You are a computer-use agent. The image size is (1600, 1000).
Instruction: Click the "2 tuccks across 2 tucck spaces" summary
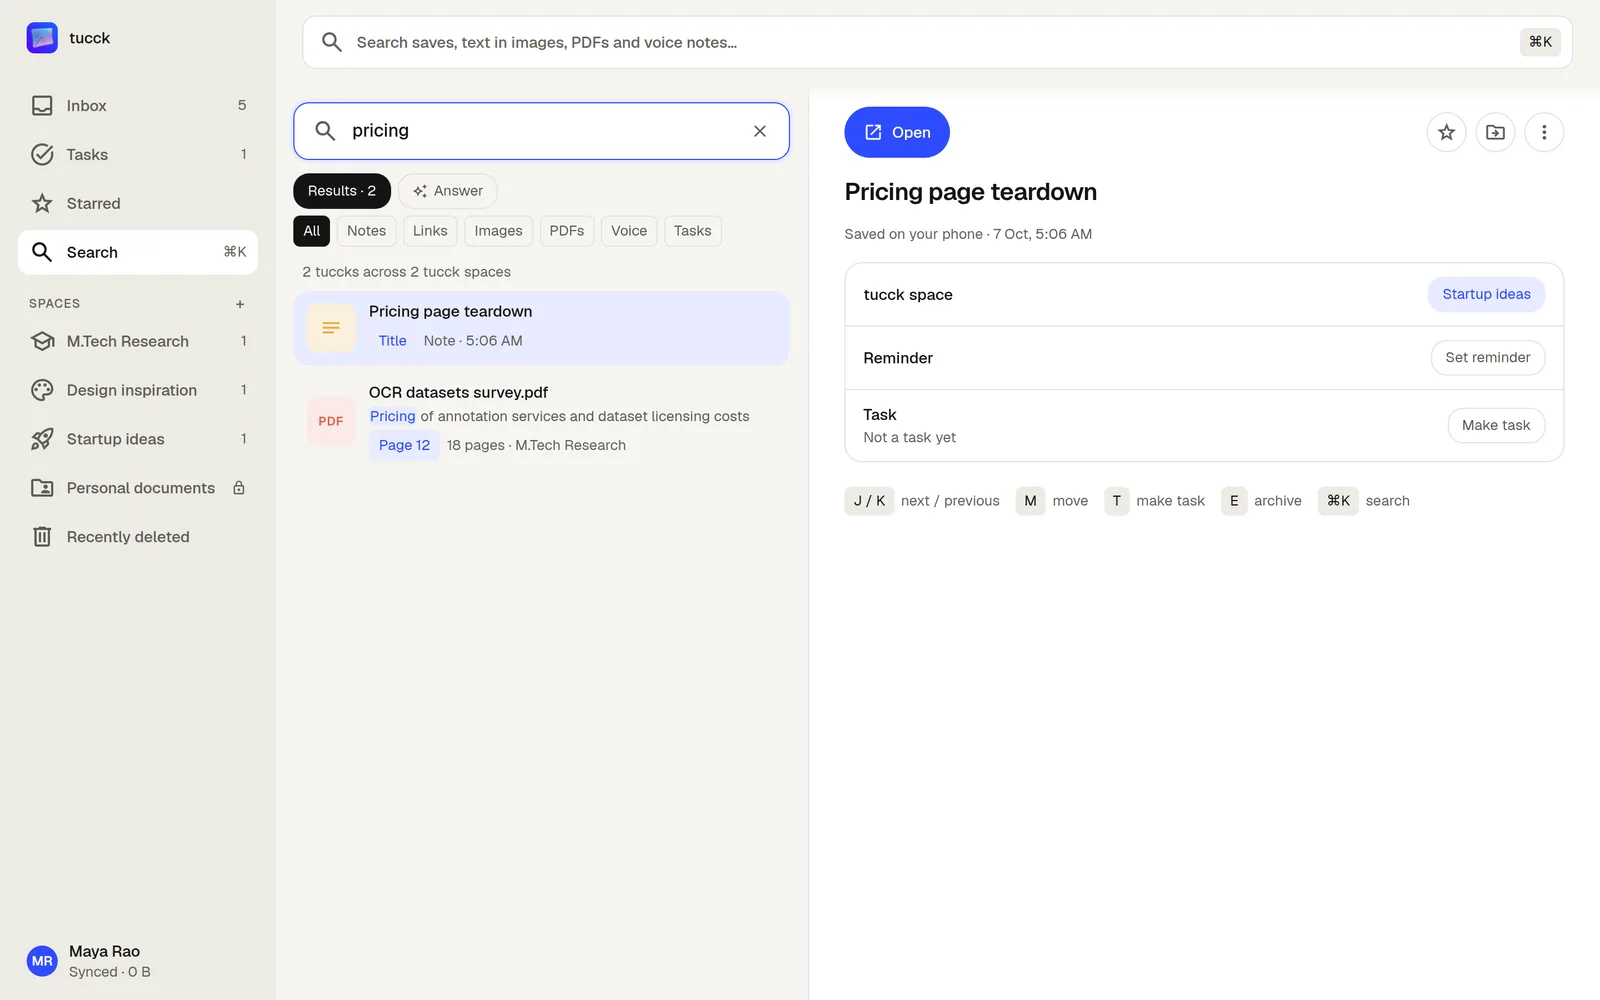tap(407, 272)
